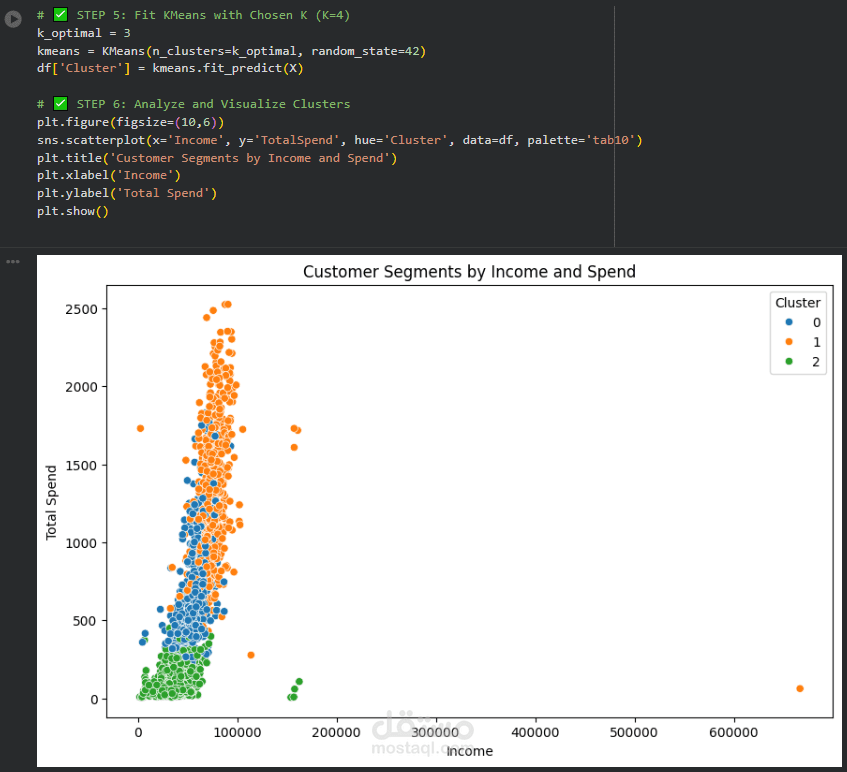Click the 400000 x-axis tick label
Image resolution: width=847 pixels, height=772 pixels.
(535, 733)
